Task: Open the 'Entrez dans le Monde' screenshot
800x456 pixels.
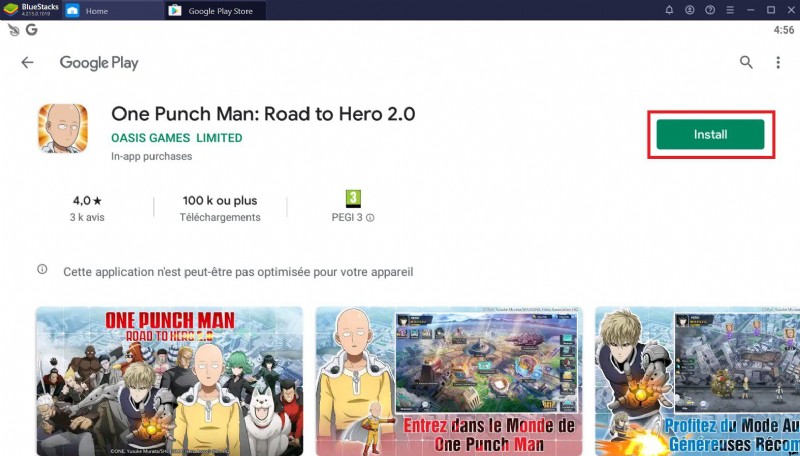Action: (x=448, y=381)
